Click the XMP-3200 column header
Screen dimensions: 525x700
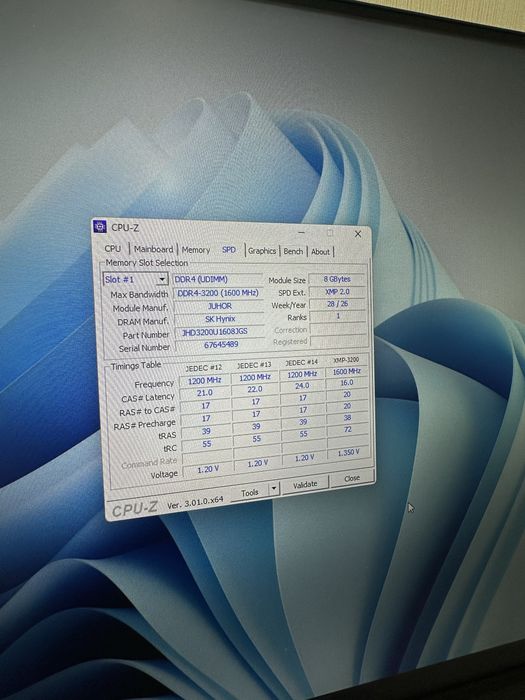(346, 360)
